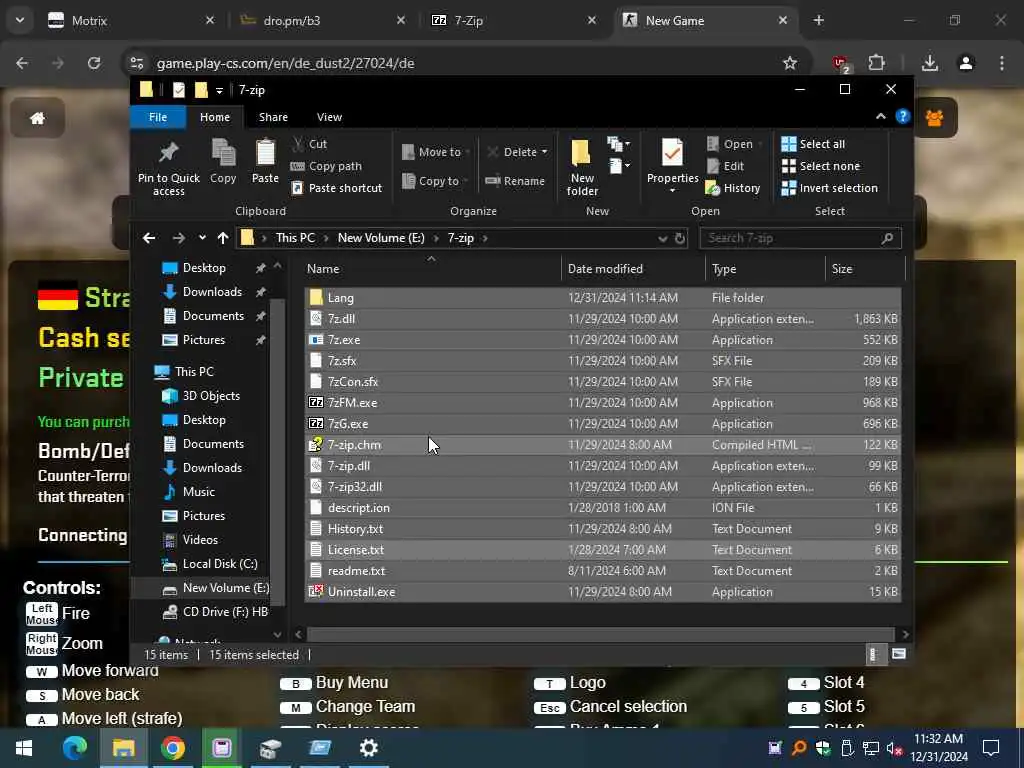The height and width of the screenshot is (768, 1024).
Task: Click Invert selection
Action: (x=829, y=188)
